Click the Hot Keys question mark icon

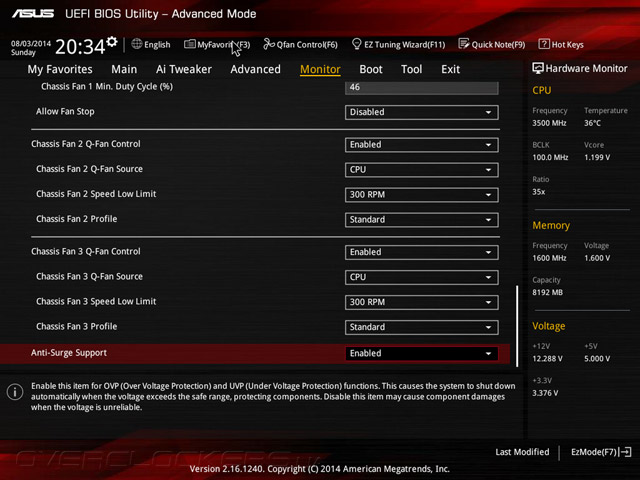544,44
